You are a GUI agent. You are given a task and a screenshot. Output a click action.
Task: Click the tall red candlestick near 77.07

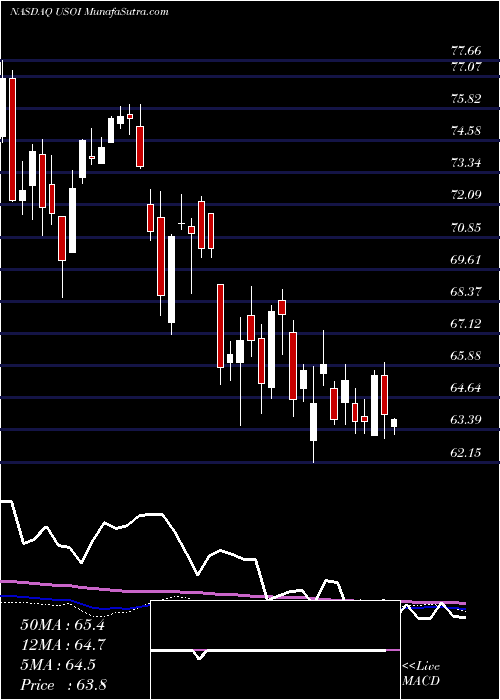(12, 139)
